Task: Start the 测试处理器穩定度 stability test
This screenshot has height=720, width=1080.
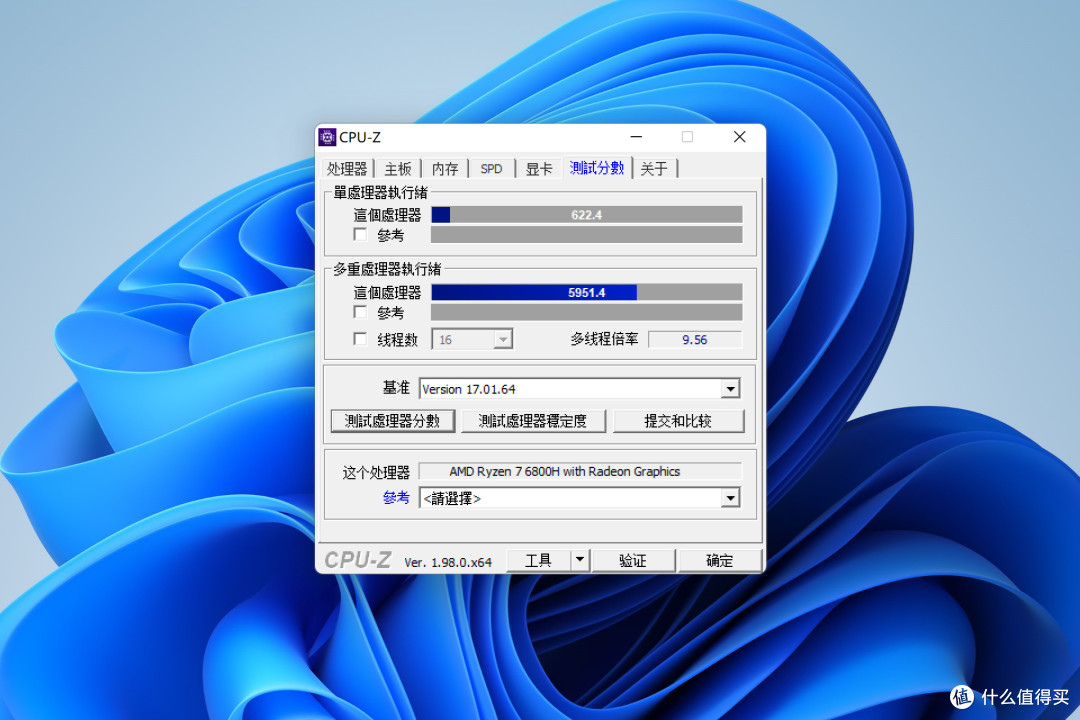Action: pos(535,420)
